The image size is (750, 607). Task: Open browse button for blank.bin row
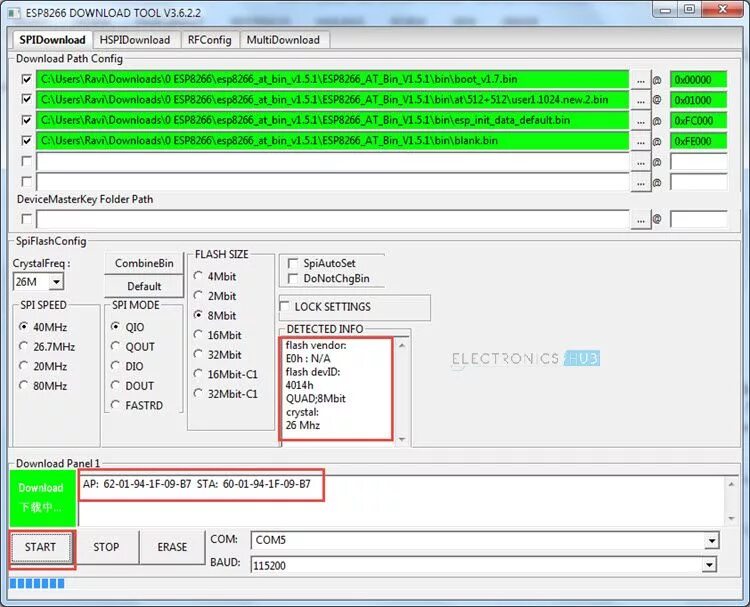[640, 142]
